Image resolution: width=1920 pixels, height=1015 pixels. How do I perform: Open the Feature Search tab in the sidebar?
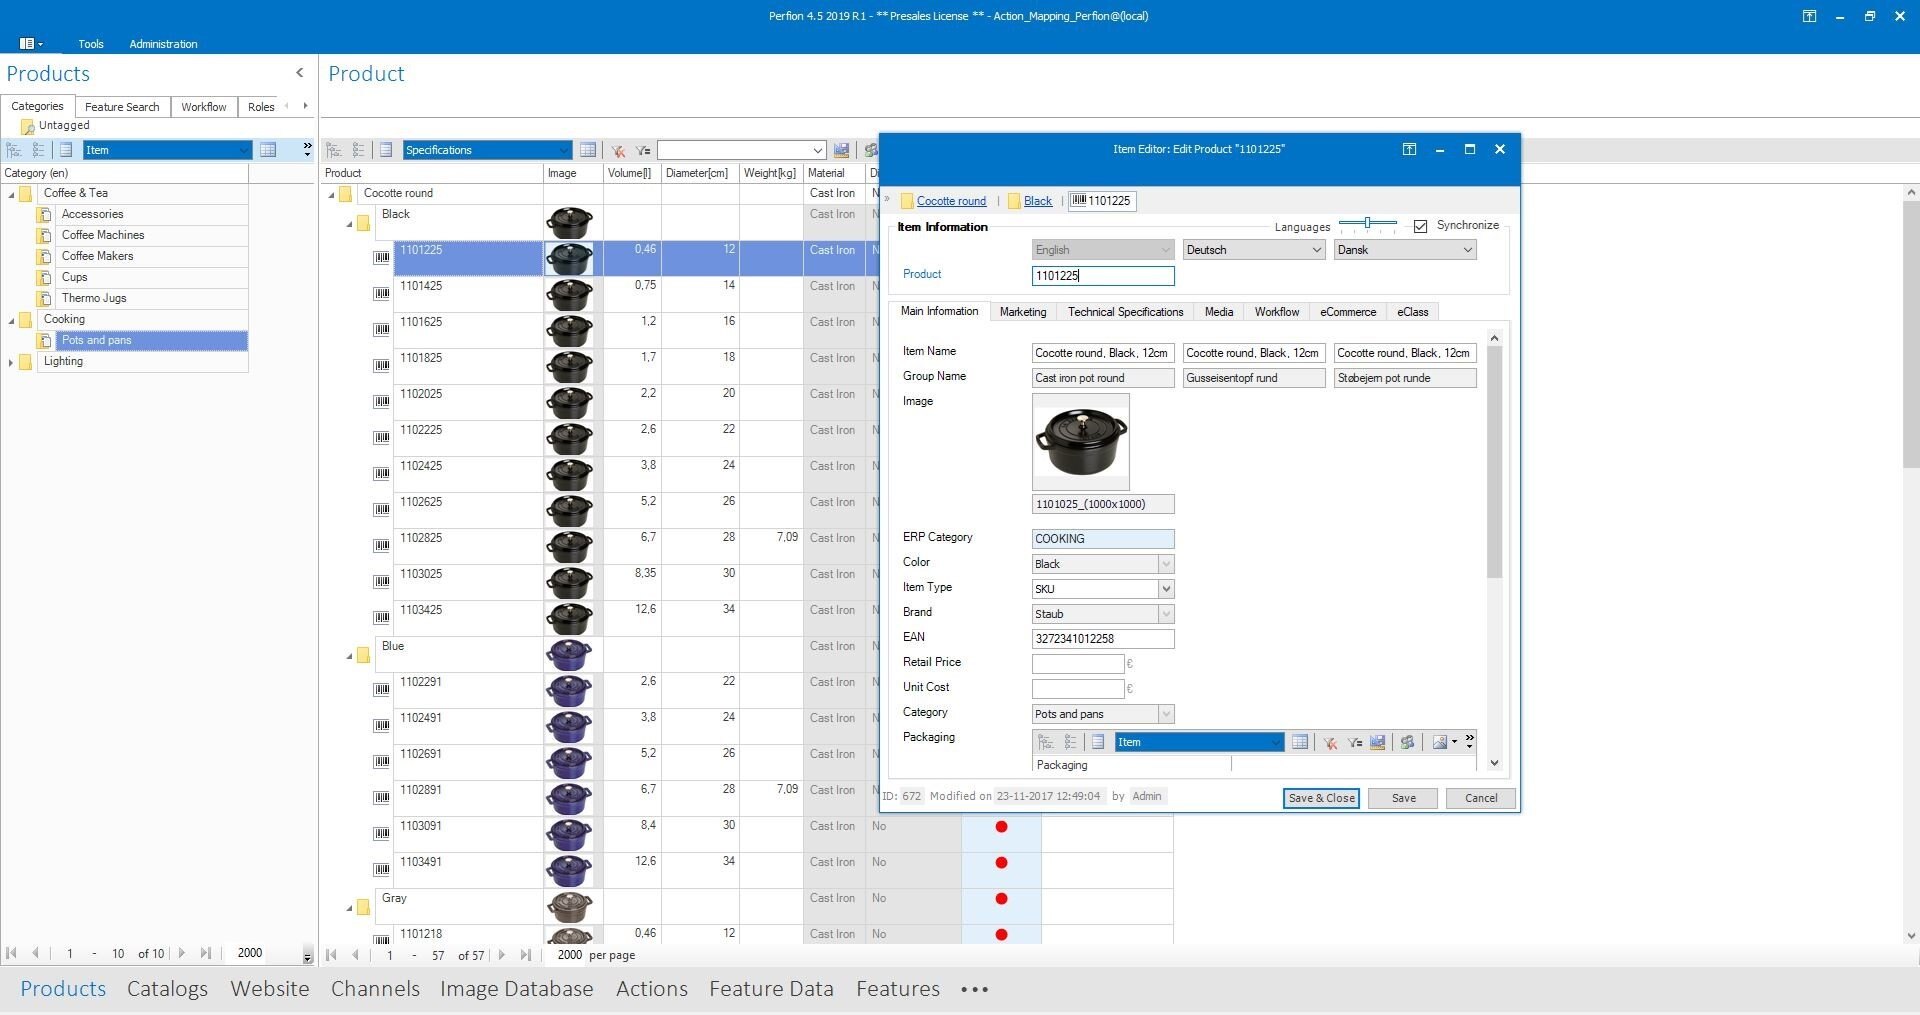coord(121,106)
